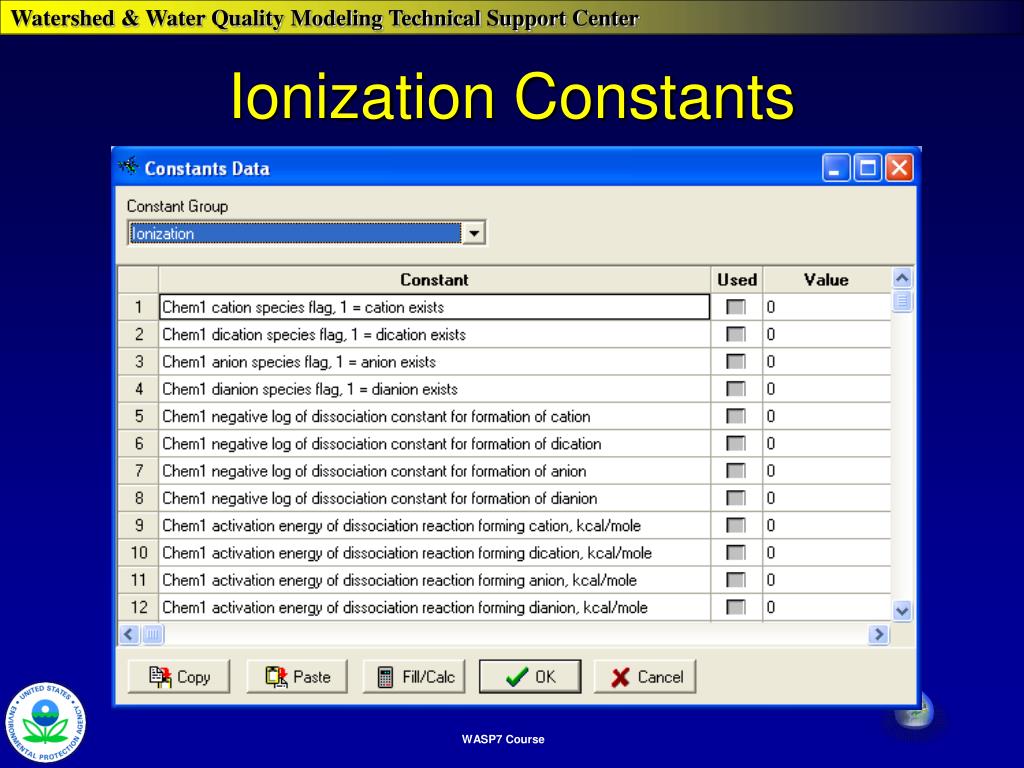Click the Used column header
Viewport: 1024px width, 768px height.
point(737,280)
